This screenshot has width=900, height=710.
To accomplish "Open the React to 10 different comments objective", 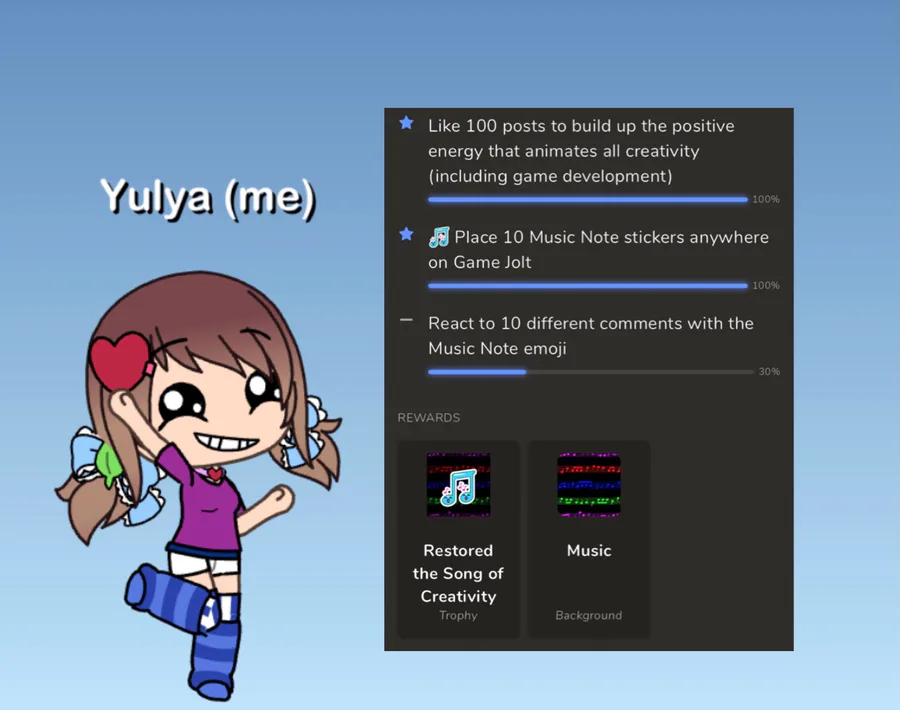I will (591, 336).
